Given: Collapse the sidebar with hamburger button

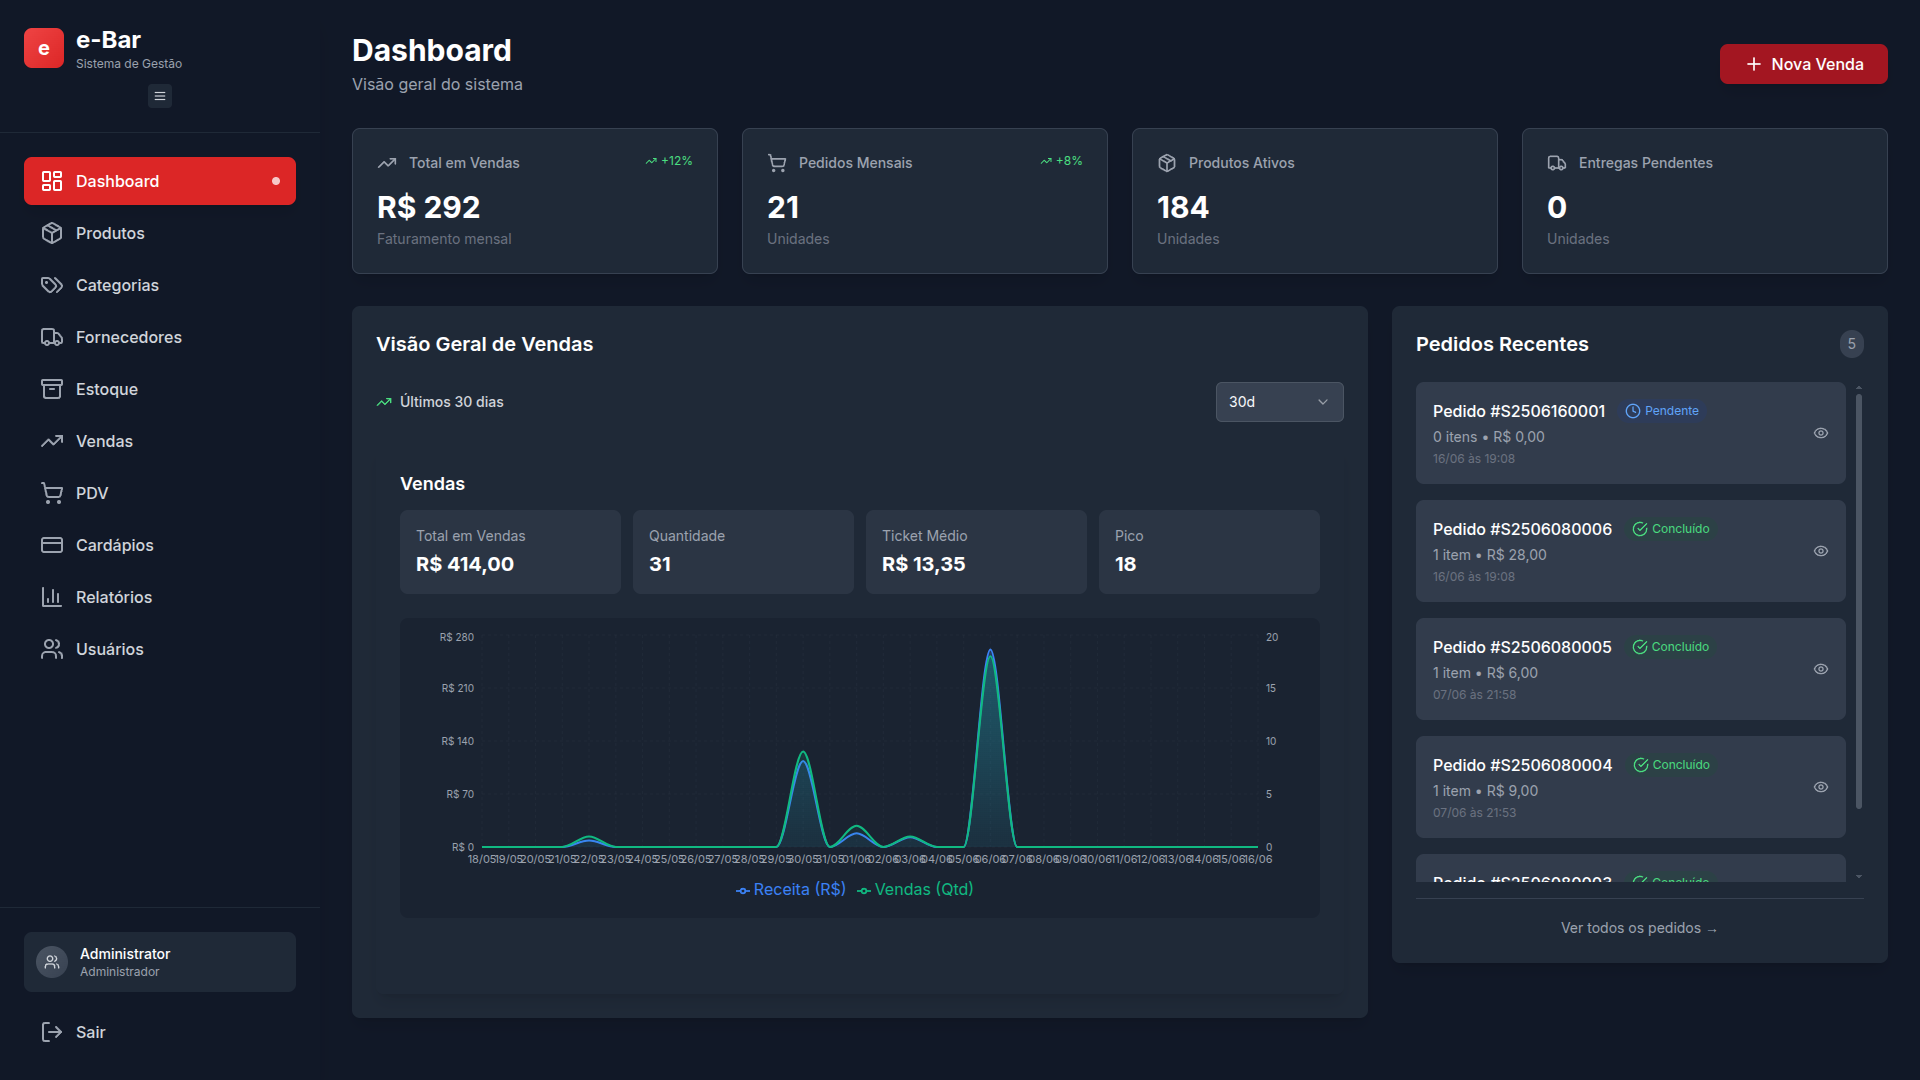Looking at the screenshot, I should [159, 96].
